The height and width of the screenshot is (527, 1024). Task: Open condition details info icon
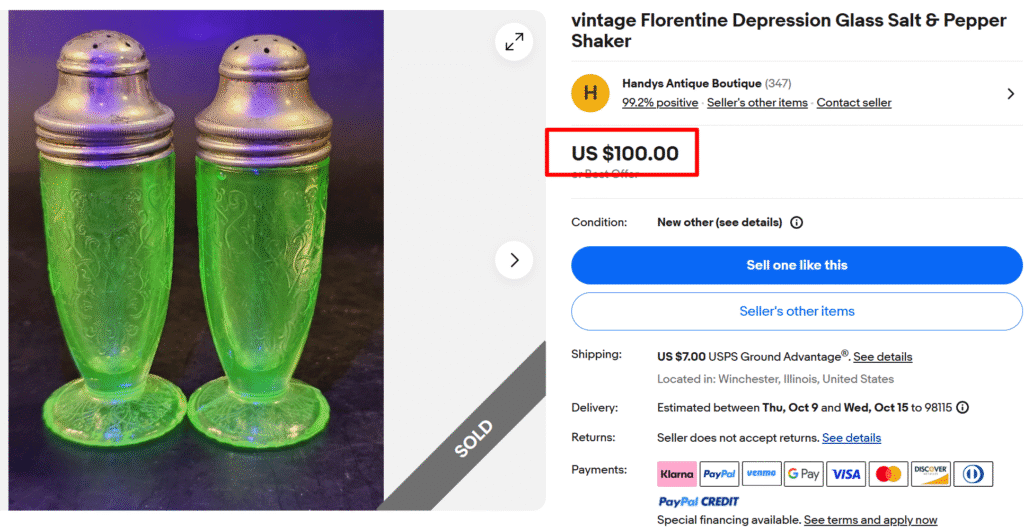[x=796, y=223]
